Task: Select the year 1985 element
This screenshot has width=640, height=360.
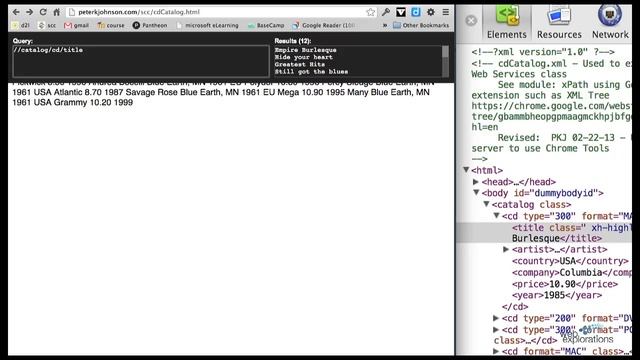Action: pyautogui.click(x=557, y=295)
